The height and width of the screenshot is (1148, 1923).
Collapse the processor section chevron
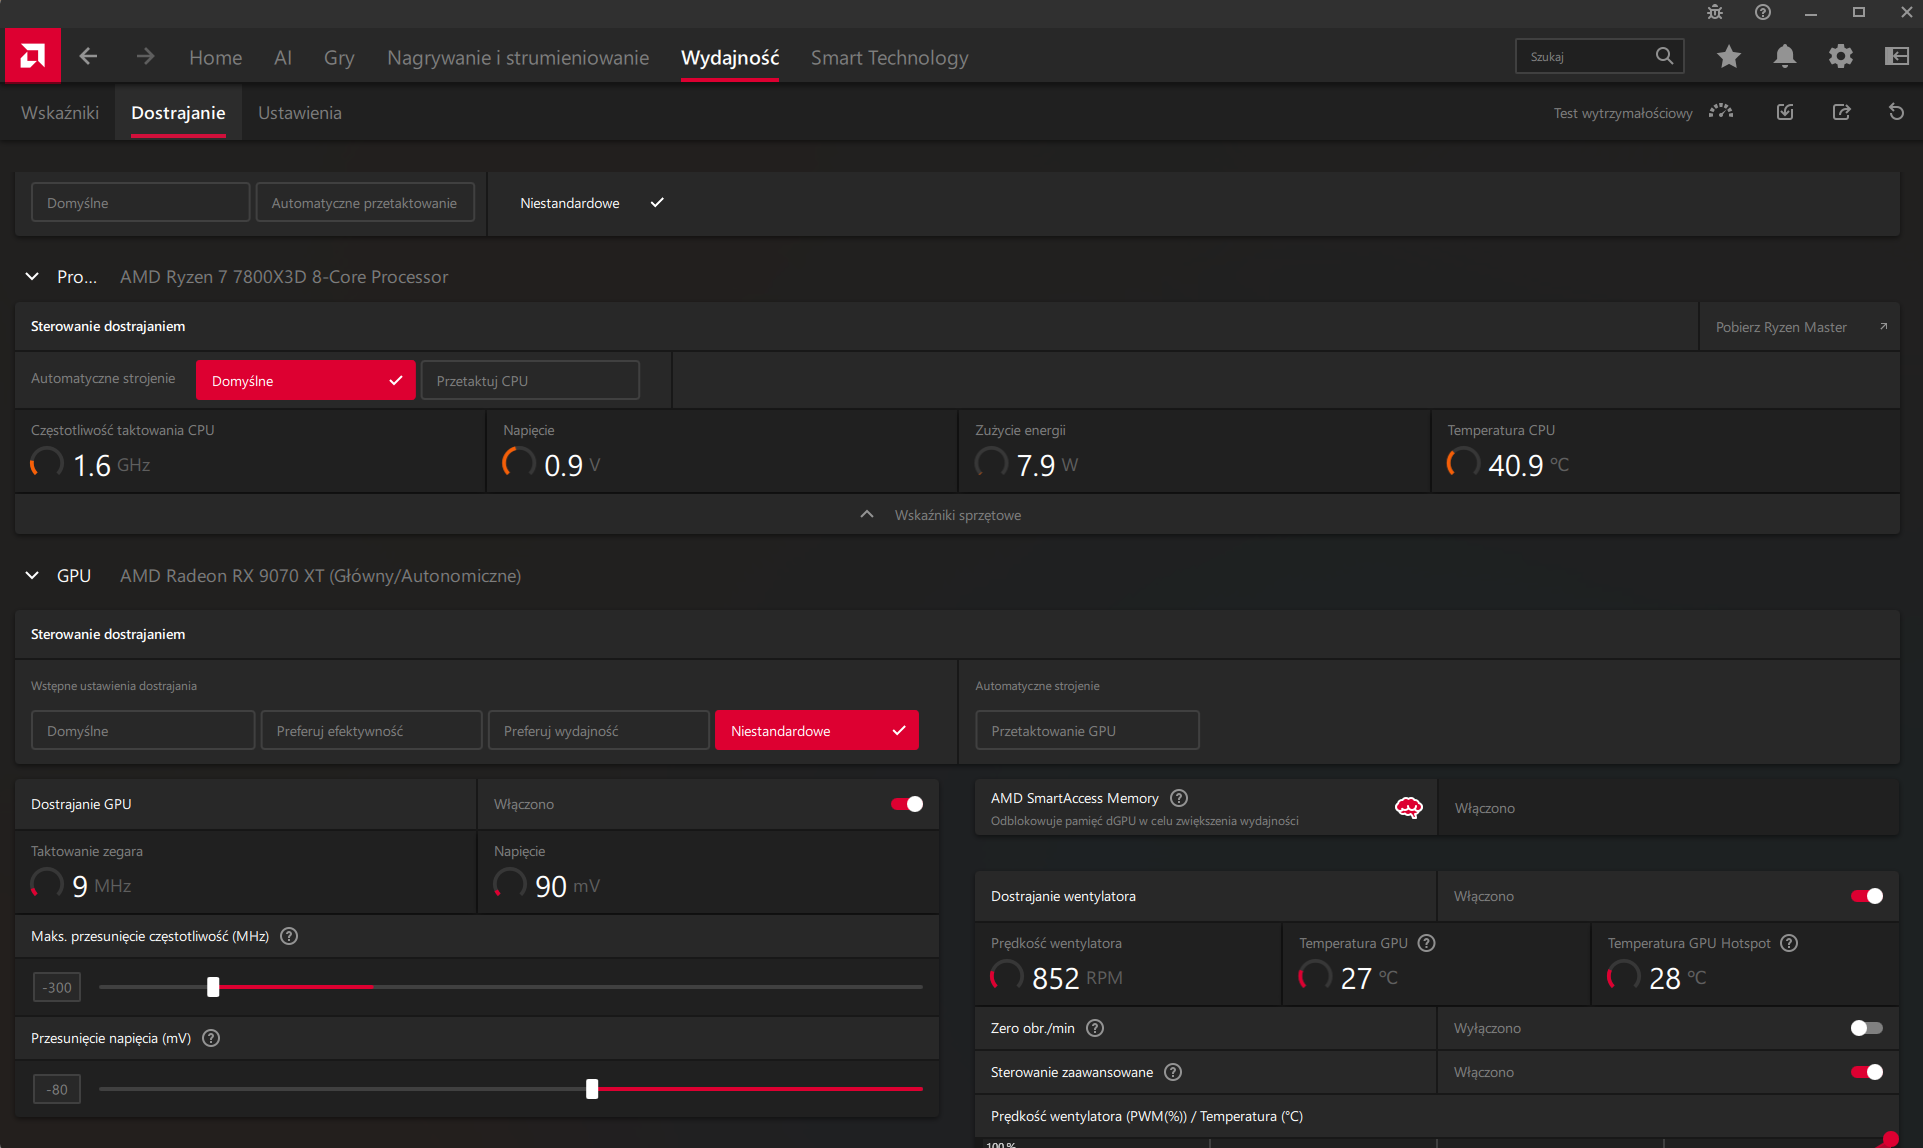coord(32,277)
